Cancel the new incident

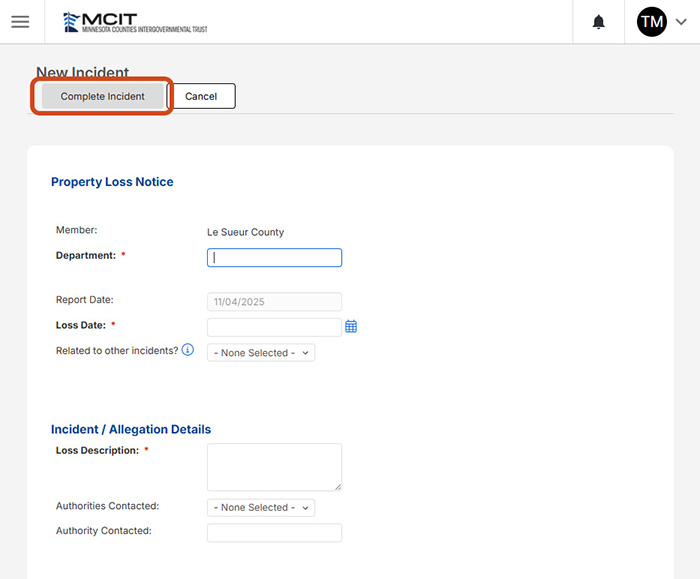coord(201,96)
